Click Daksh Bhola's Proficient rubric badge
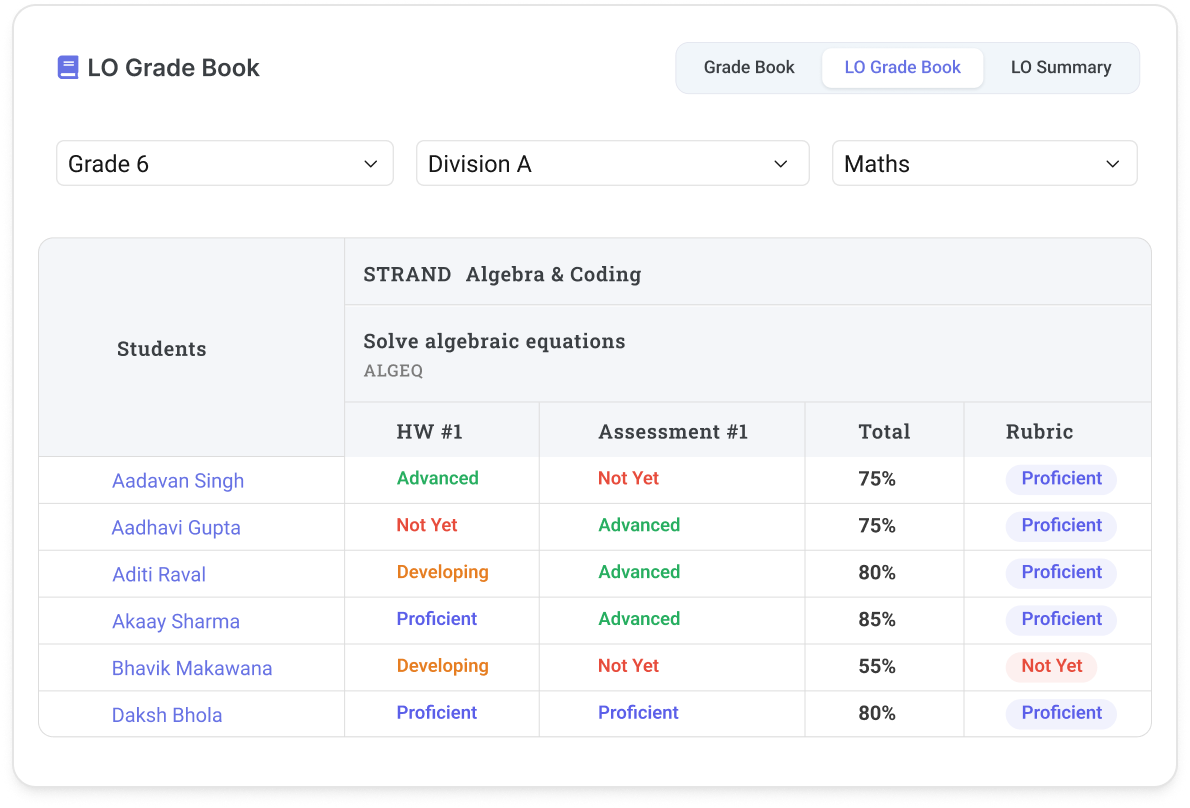The image size is (1190, 808). 1061,714
